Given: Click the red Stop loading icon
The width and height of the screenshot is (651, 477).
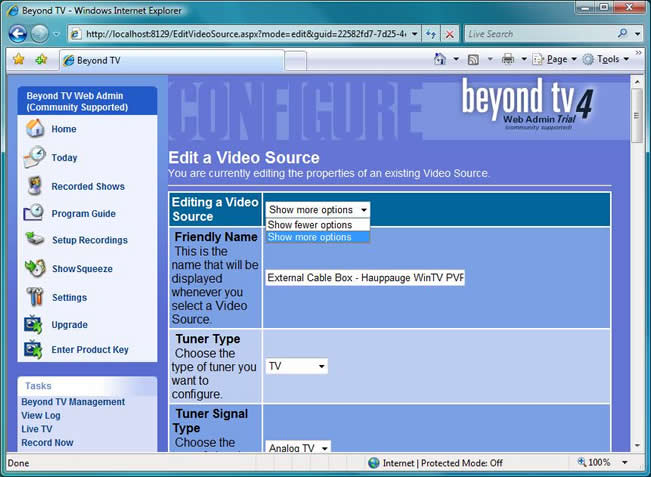Looking at the screenshot, I should [x=450, y=34].
